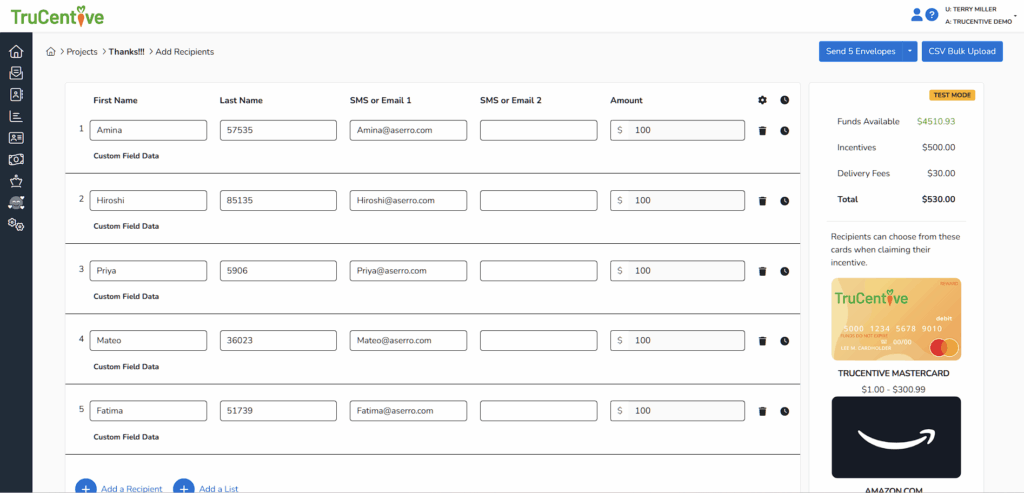Expand the Send 5 Envelopes dropdown arrow

(x=909, y=51)
